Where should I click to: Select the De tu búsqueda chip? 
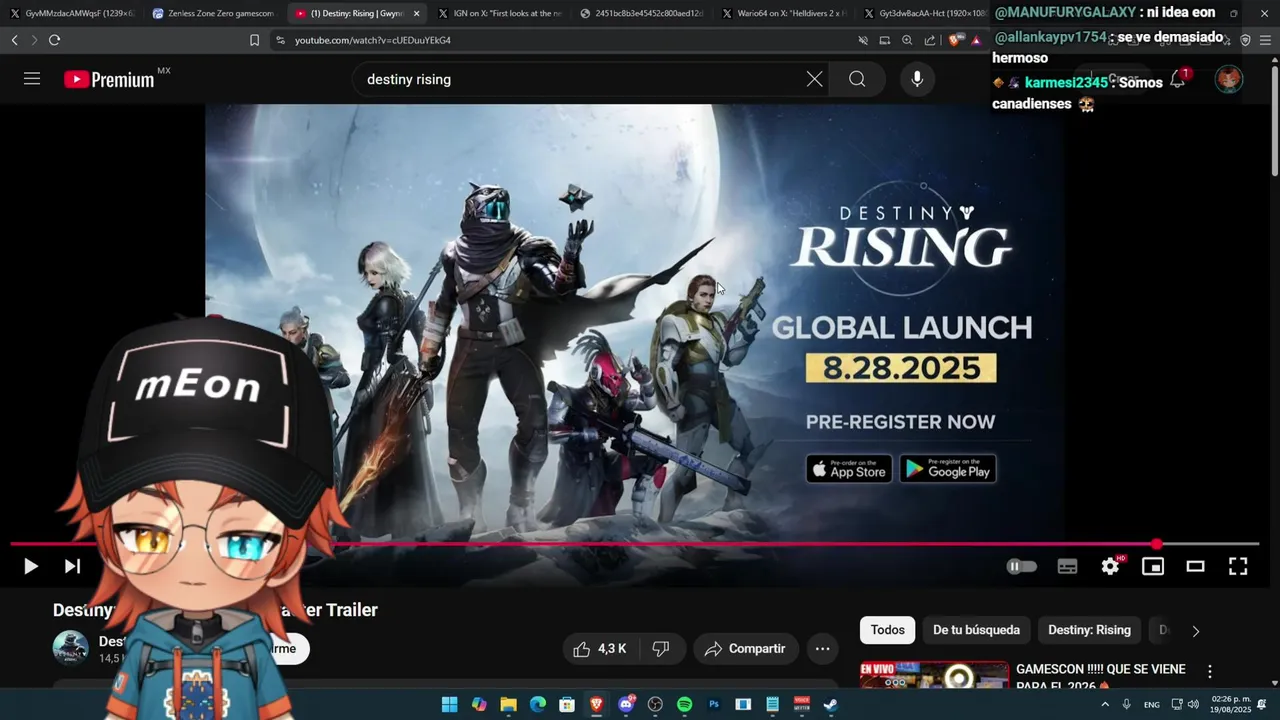[x=976, y=630]
